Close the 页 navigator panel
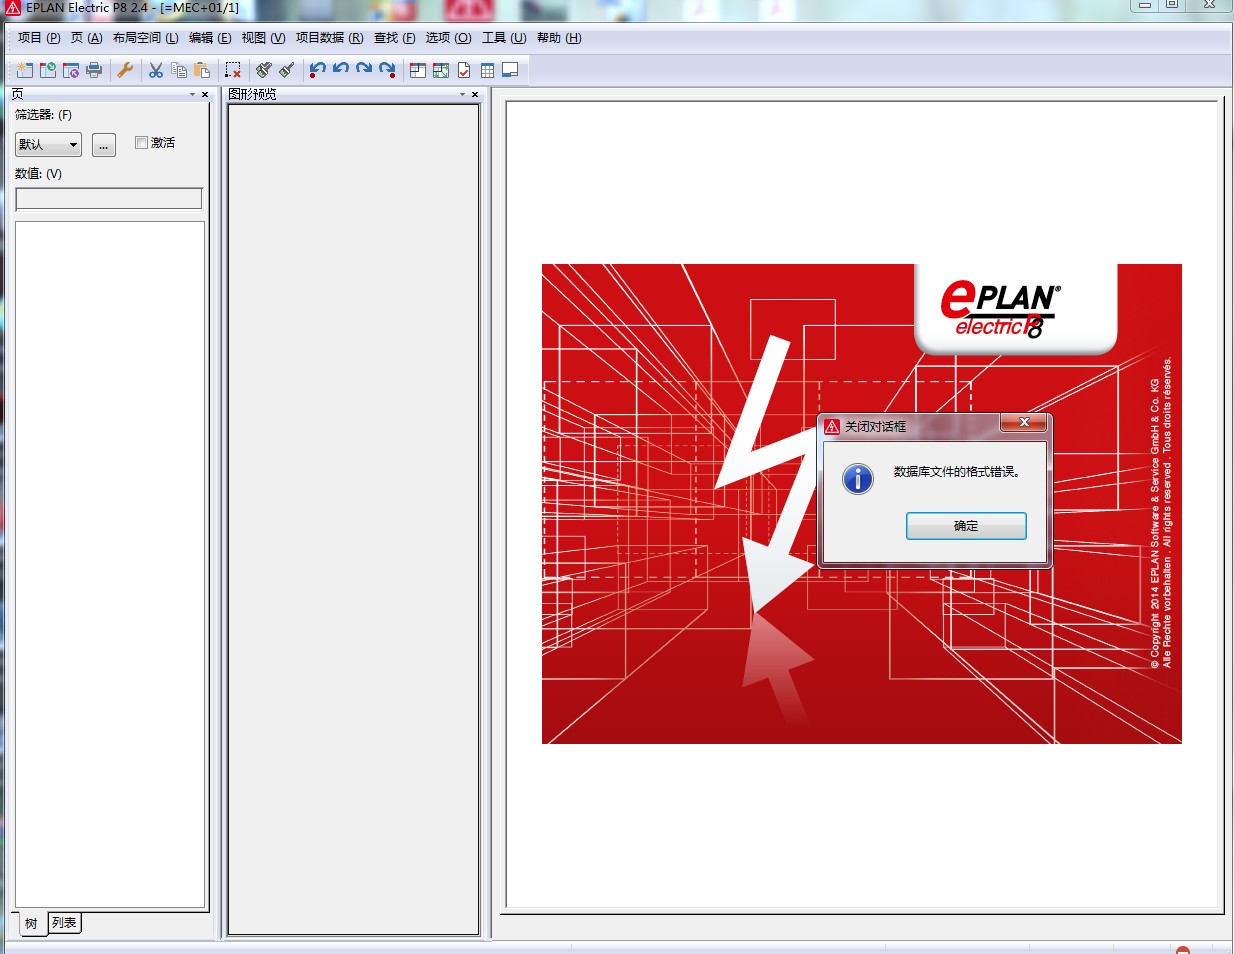1234x954 pixels. [x=205, y=94]
